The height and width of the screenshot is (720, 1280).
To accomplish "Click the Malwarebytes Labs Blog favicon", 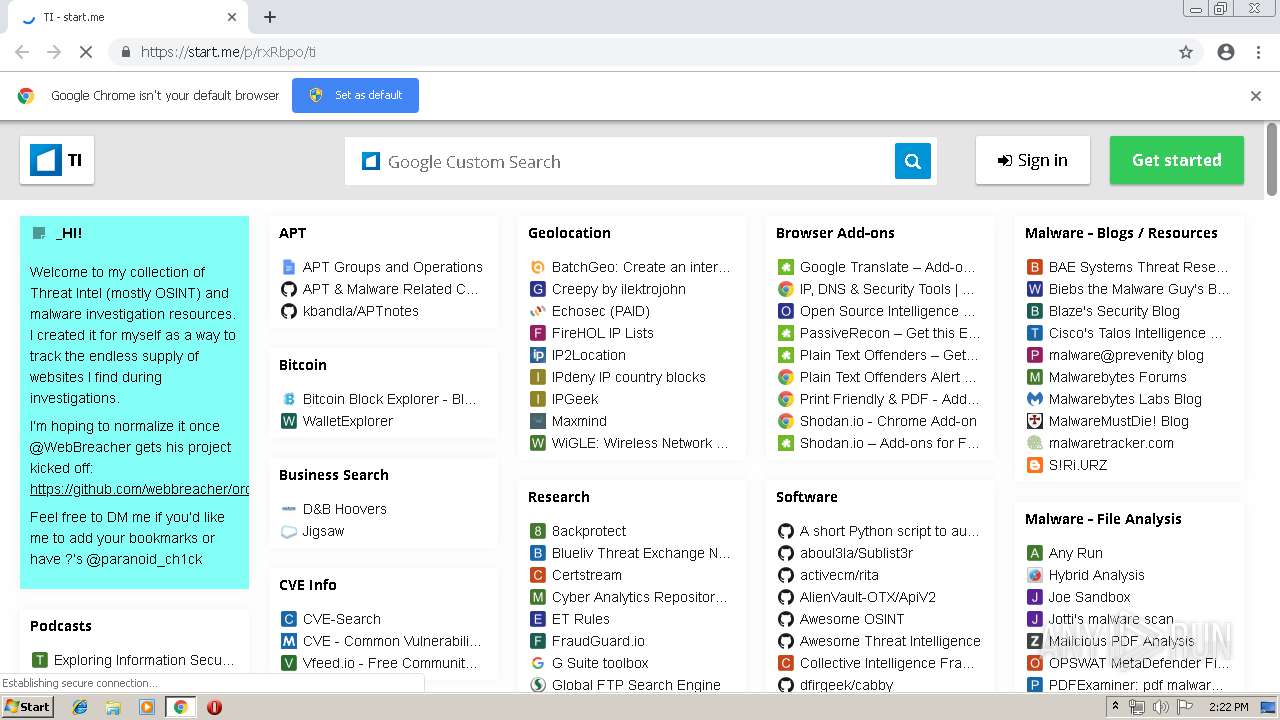I will [x=1035, y=399].
